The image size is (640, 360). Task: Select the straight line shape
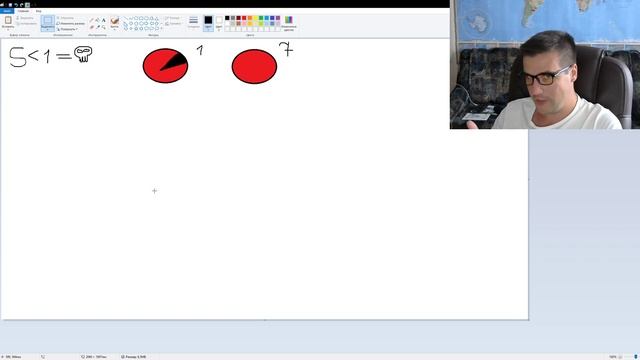coord(125,18)
